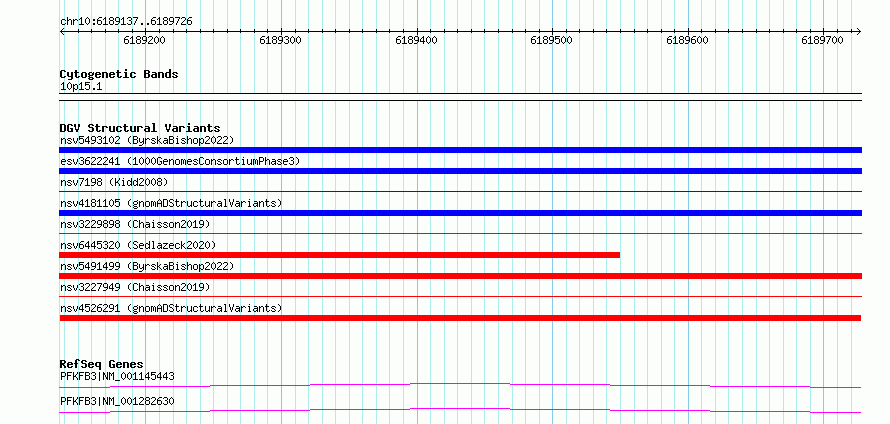
Task: Click the right arrowhead of the ruler
Action: [859, 32]
